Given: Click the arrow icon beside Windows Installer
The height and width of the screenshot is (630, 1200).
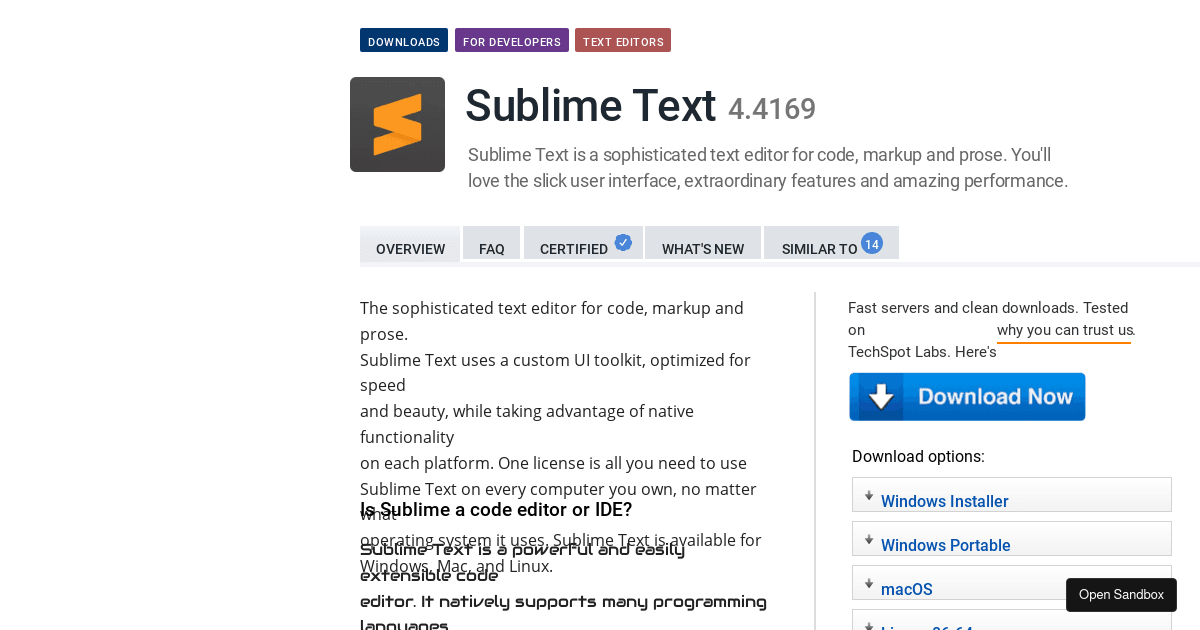Looking at the screenshot, I should point(869,496).
